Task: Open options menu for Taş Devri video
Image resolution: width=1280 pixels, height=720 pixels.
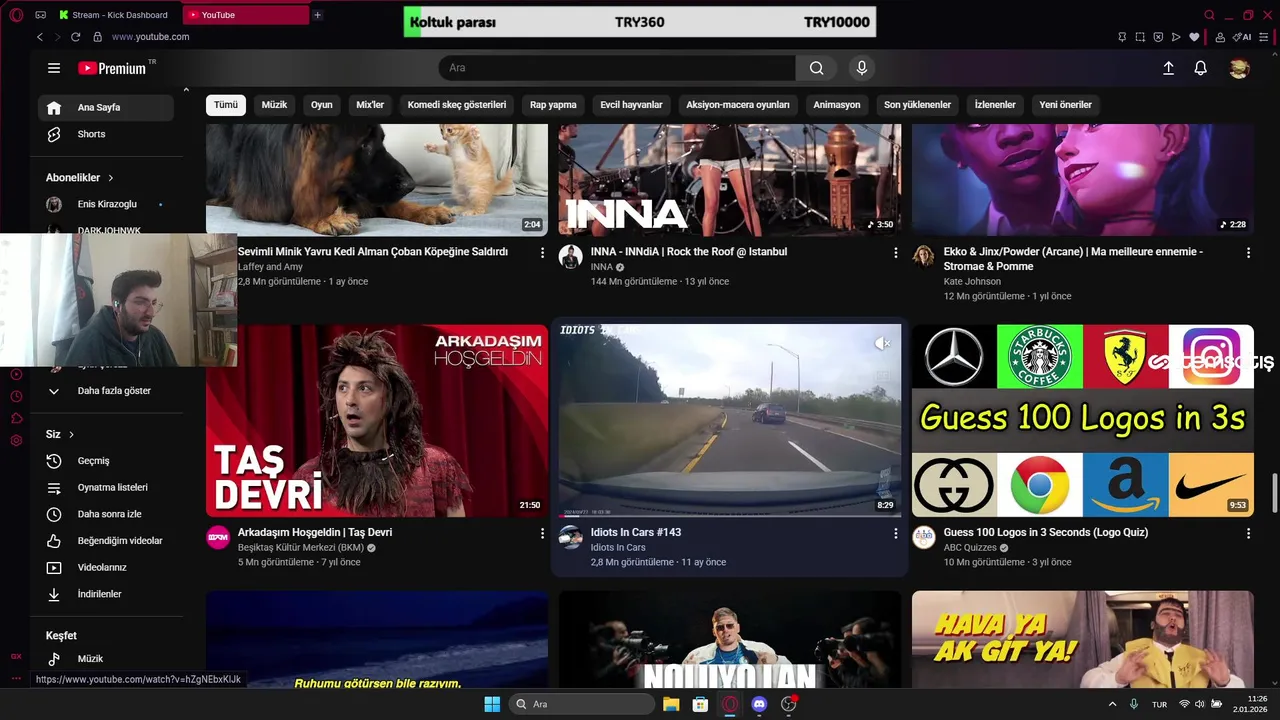Action: point(543,534)
